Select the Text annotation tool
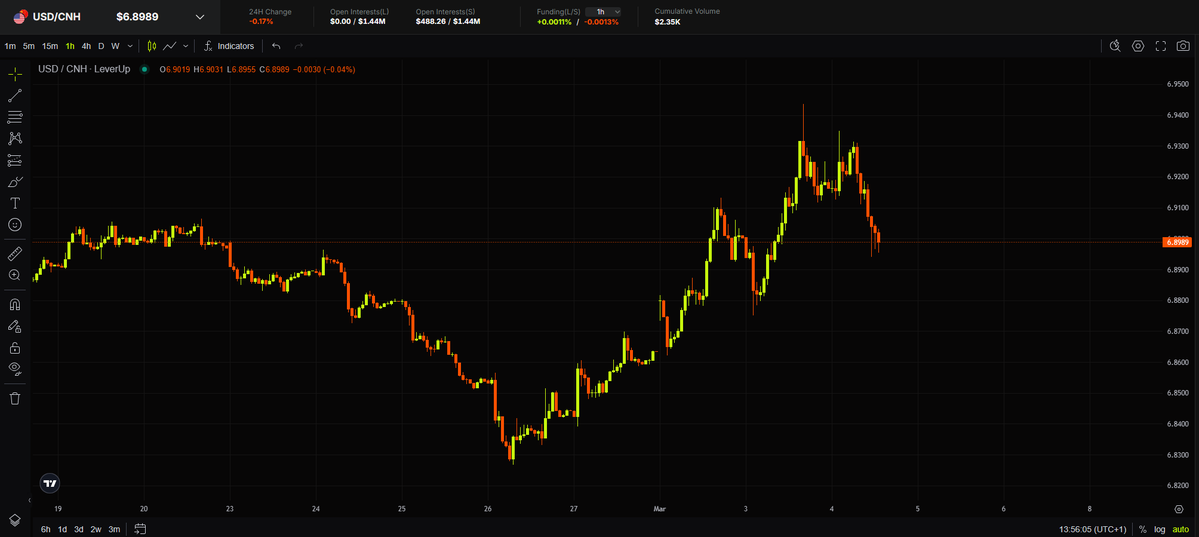1199x537 pixels. 15,203
